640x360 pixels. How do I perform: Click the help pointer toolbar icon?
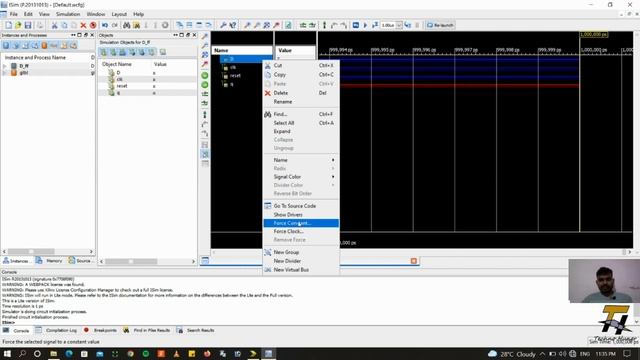233,25
